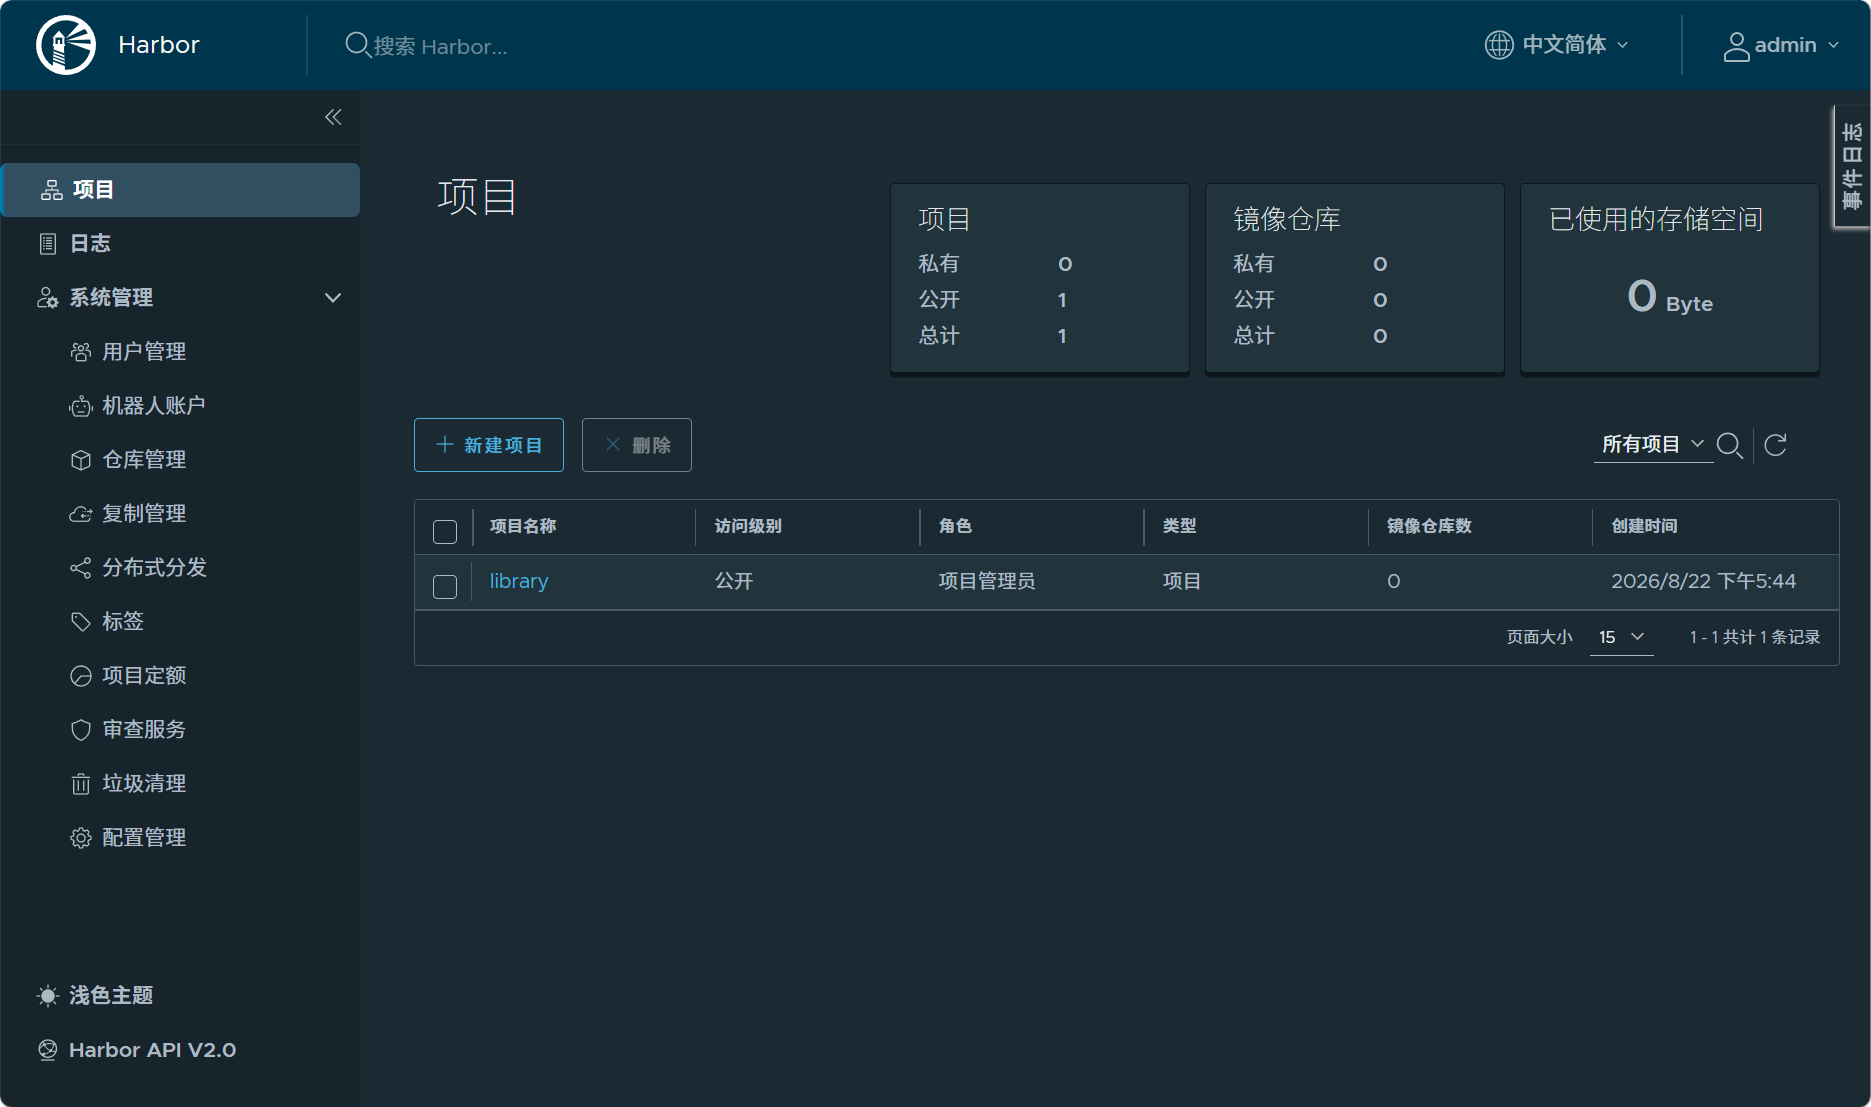The width and height of the screenshot is (1871, 1107).
Task: Toggle the select-all projects checkbox
Action: [445, 532]
